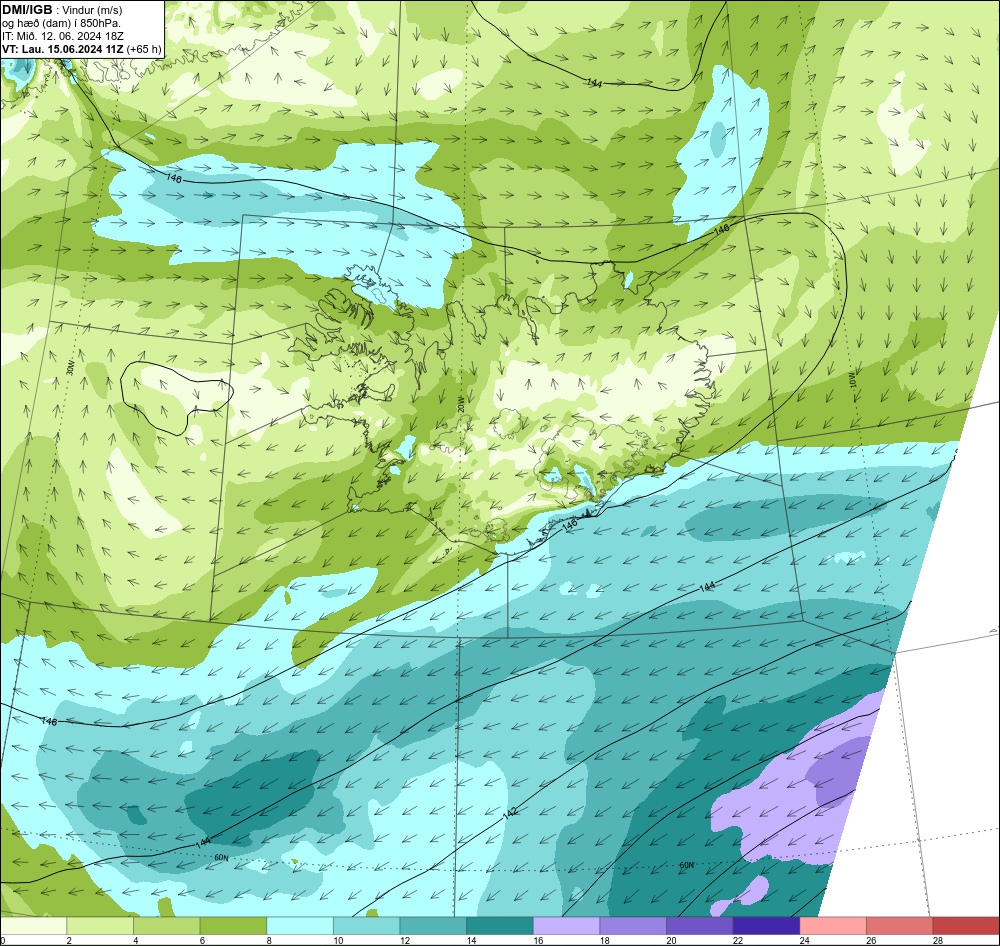
Task: Click the closed height contour west of Iceland
Action: coord(177,397)
